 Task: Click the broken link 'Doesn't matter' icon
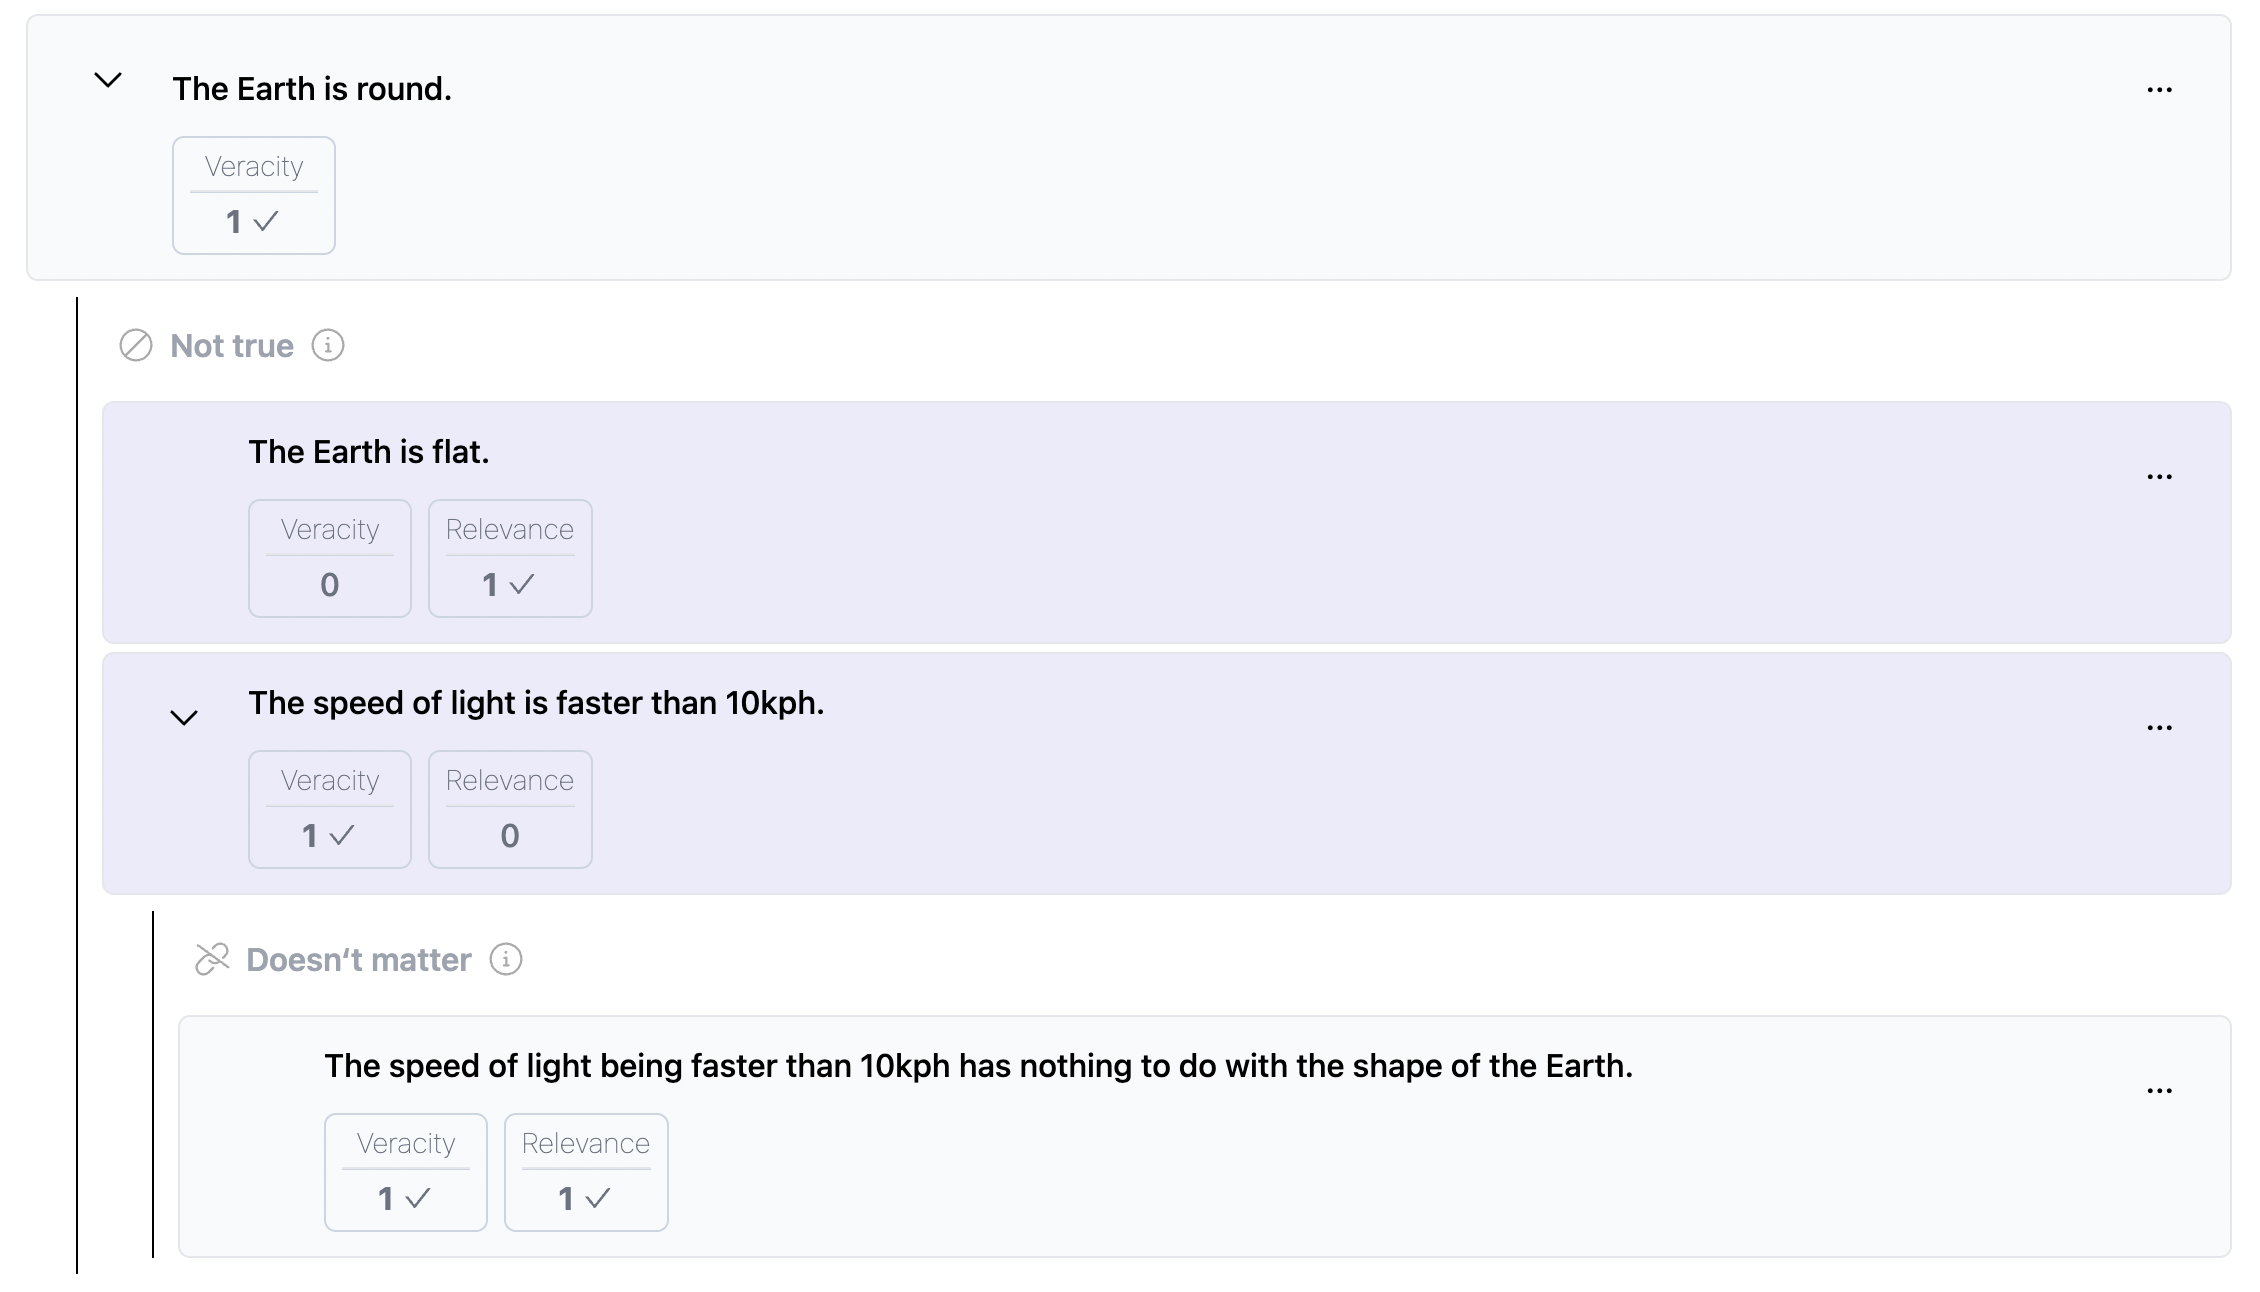(x=212, y=960)
